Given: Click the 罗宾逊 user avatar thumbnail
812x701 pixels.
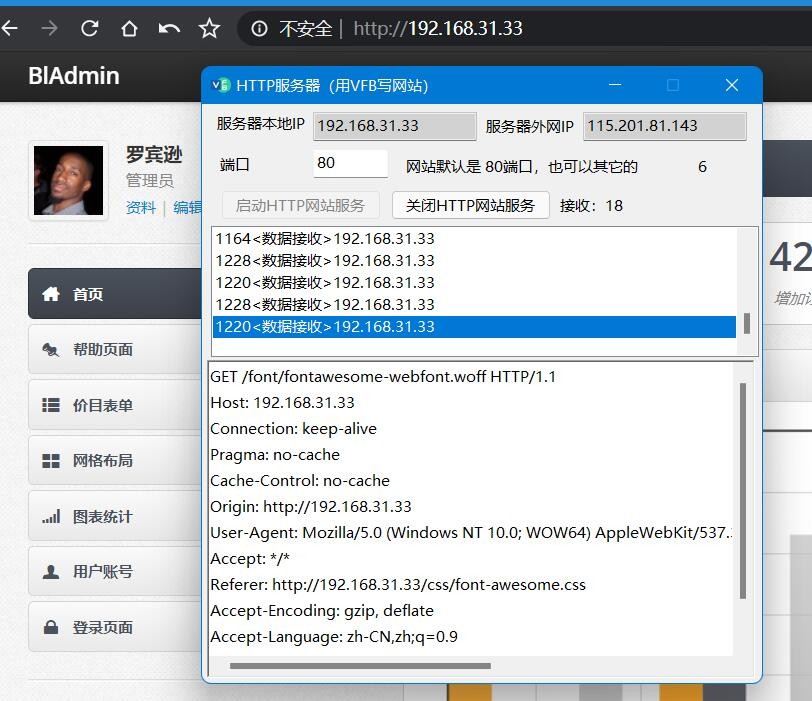Looking at the screenshot, I should click(x=68, y=181).
